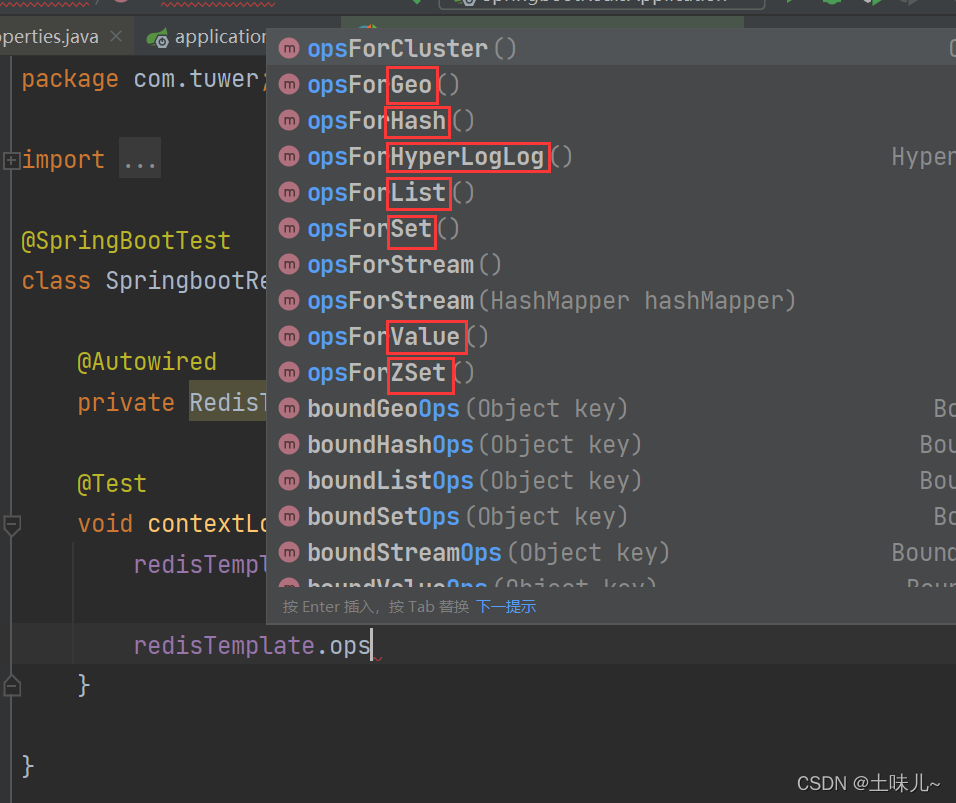Select boundStreamOps(Object key) suggestion
The image size is (956, 803).
[612, 552]
